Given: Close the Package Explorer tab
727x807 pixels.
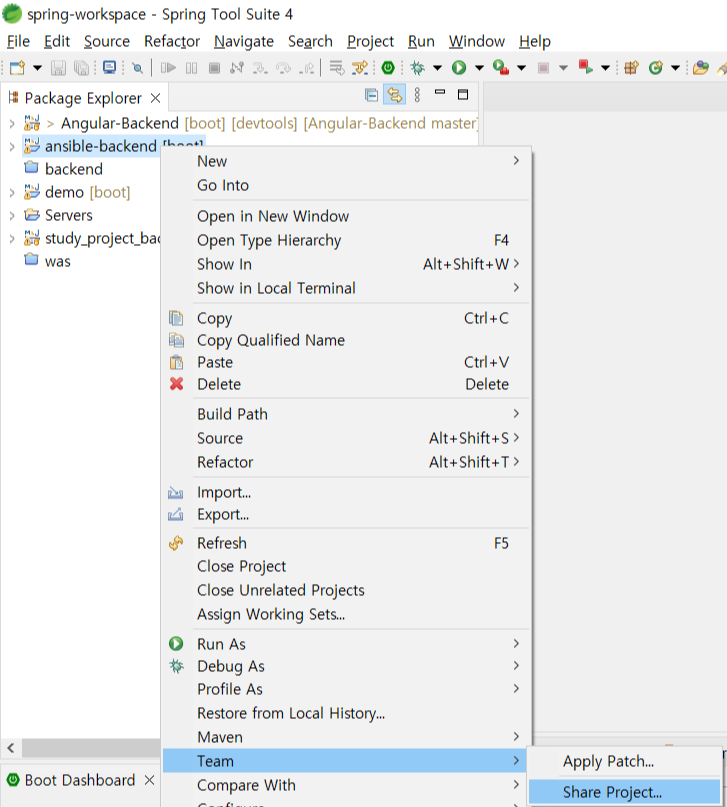Looking at the screenshot, I should 155,98.
